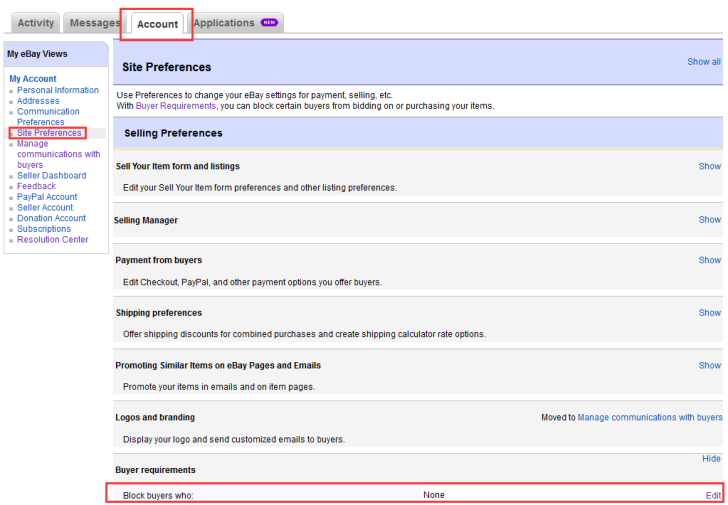This screenshot has height=505, width=728.
Task: Hide the Buyer requirements section
Action: pos(711,459)
